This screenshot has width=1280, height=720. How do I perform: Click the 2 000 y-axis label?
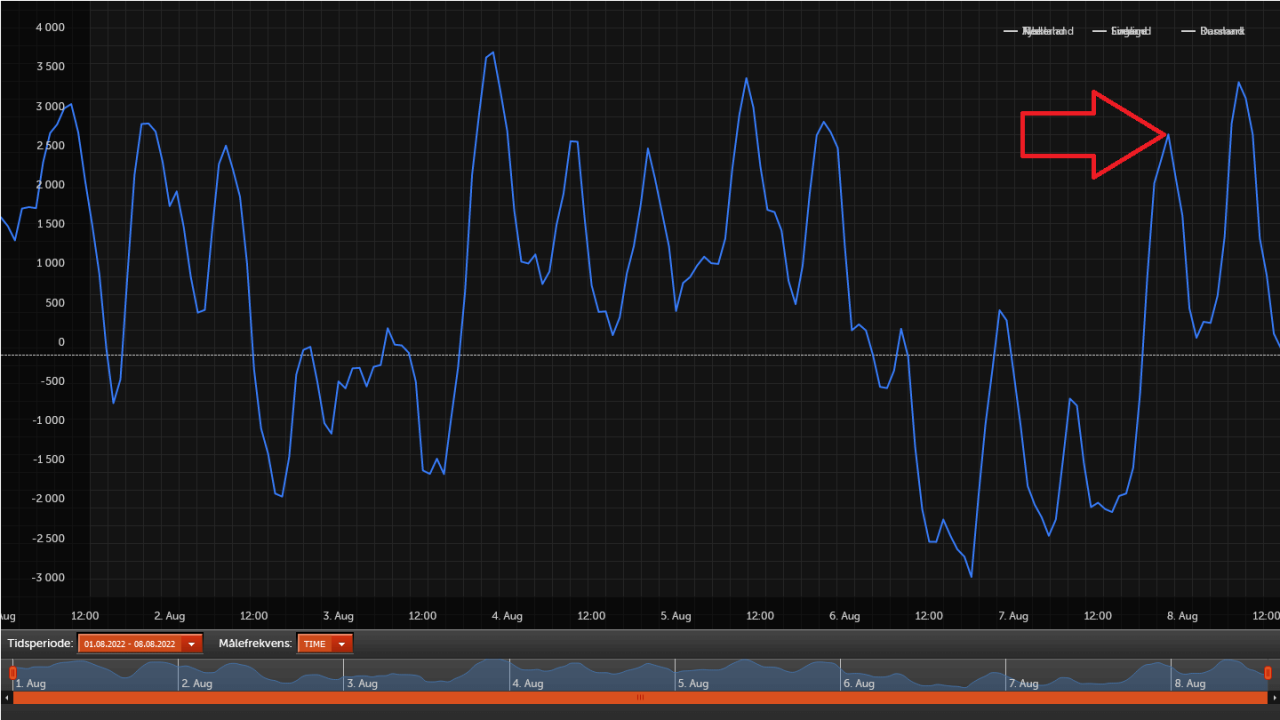coord(50,184)
